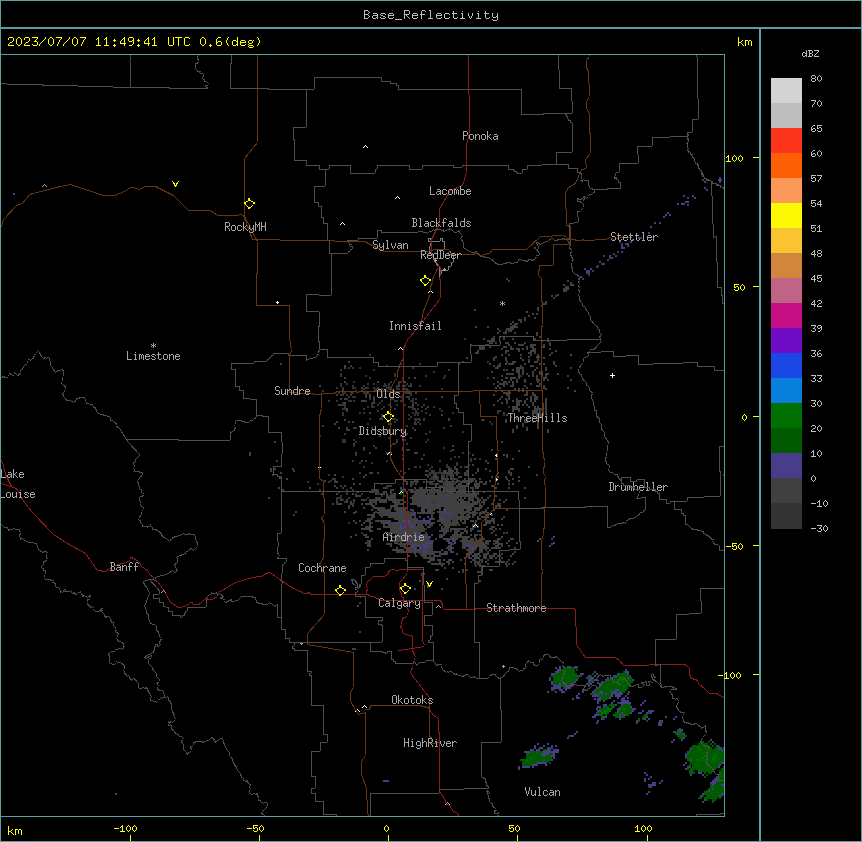Click the yellow diamond marker above RockyMH
Viewport: 862px width, 842px height.
point(249,203)
